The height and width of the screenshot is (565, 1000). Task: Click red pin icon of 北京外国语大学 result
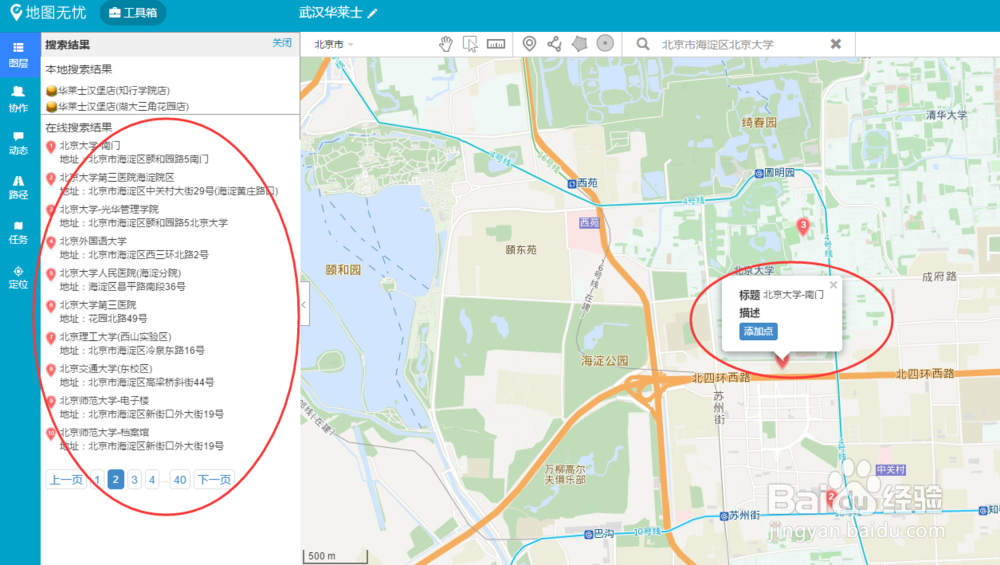point(51,243)
